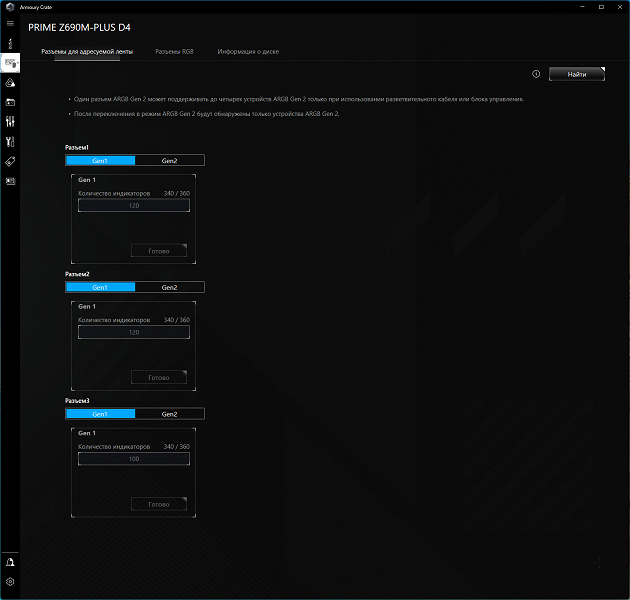Switch to Разъемы для адресуемой ленты tab

87,52
